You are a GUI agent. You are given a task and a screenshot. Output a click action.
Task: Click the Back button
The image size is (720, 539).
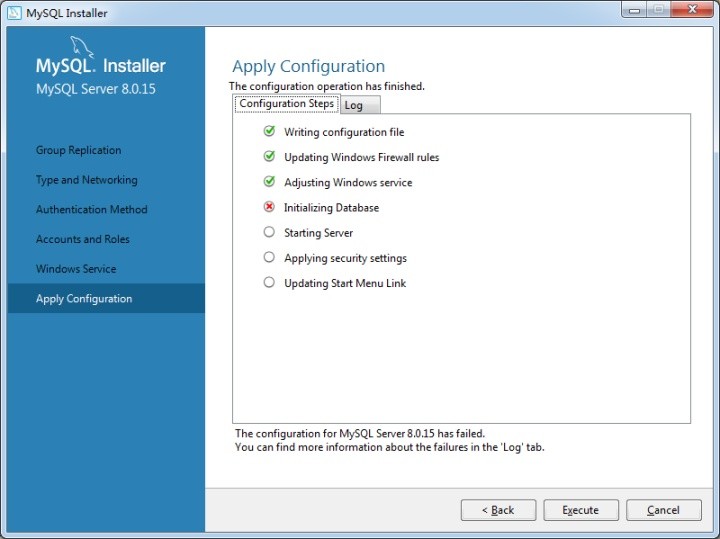tap(498, 510)
